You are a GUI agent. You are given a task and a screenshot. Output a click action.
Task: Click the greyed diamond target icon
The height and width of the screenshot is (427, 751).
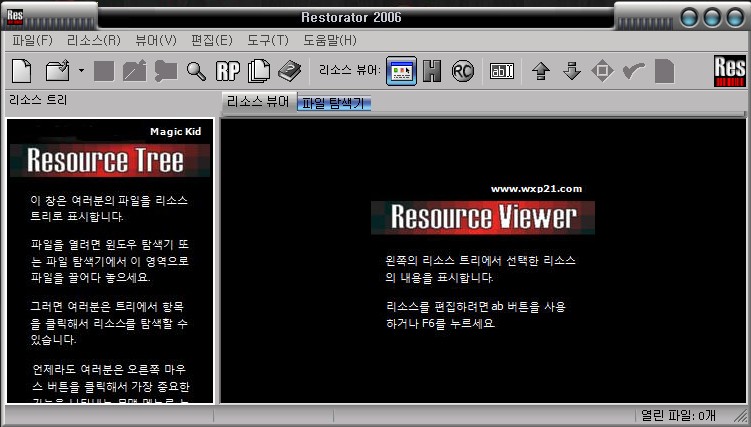602,71
